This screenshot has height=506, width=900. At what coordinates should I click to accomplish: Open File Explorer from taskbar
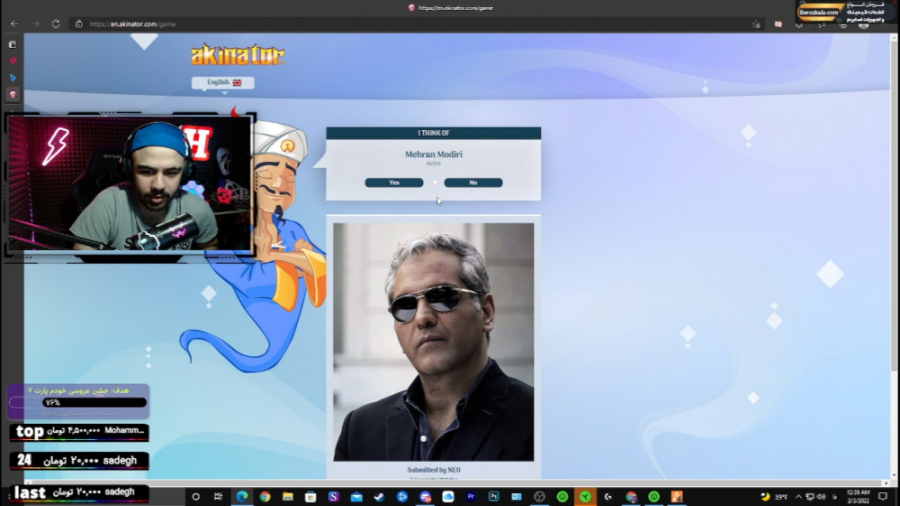pyautogui.click(x=288, y=497)
